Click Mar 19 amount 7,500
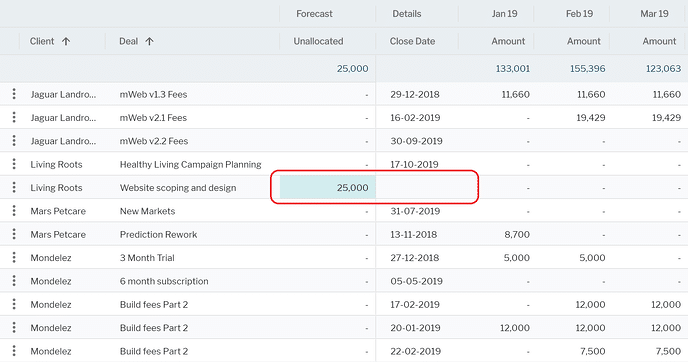This screenshot has height=362, width=688. click(x=668, y=351)
